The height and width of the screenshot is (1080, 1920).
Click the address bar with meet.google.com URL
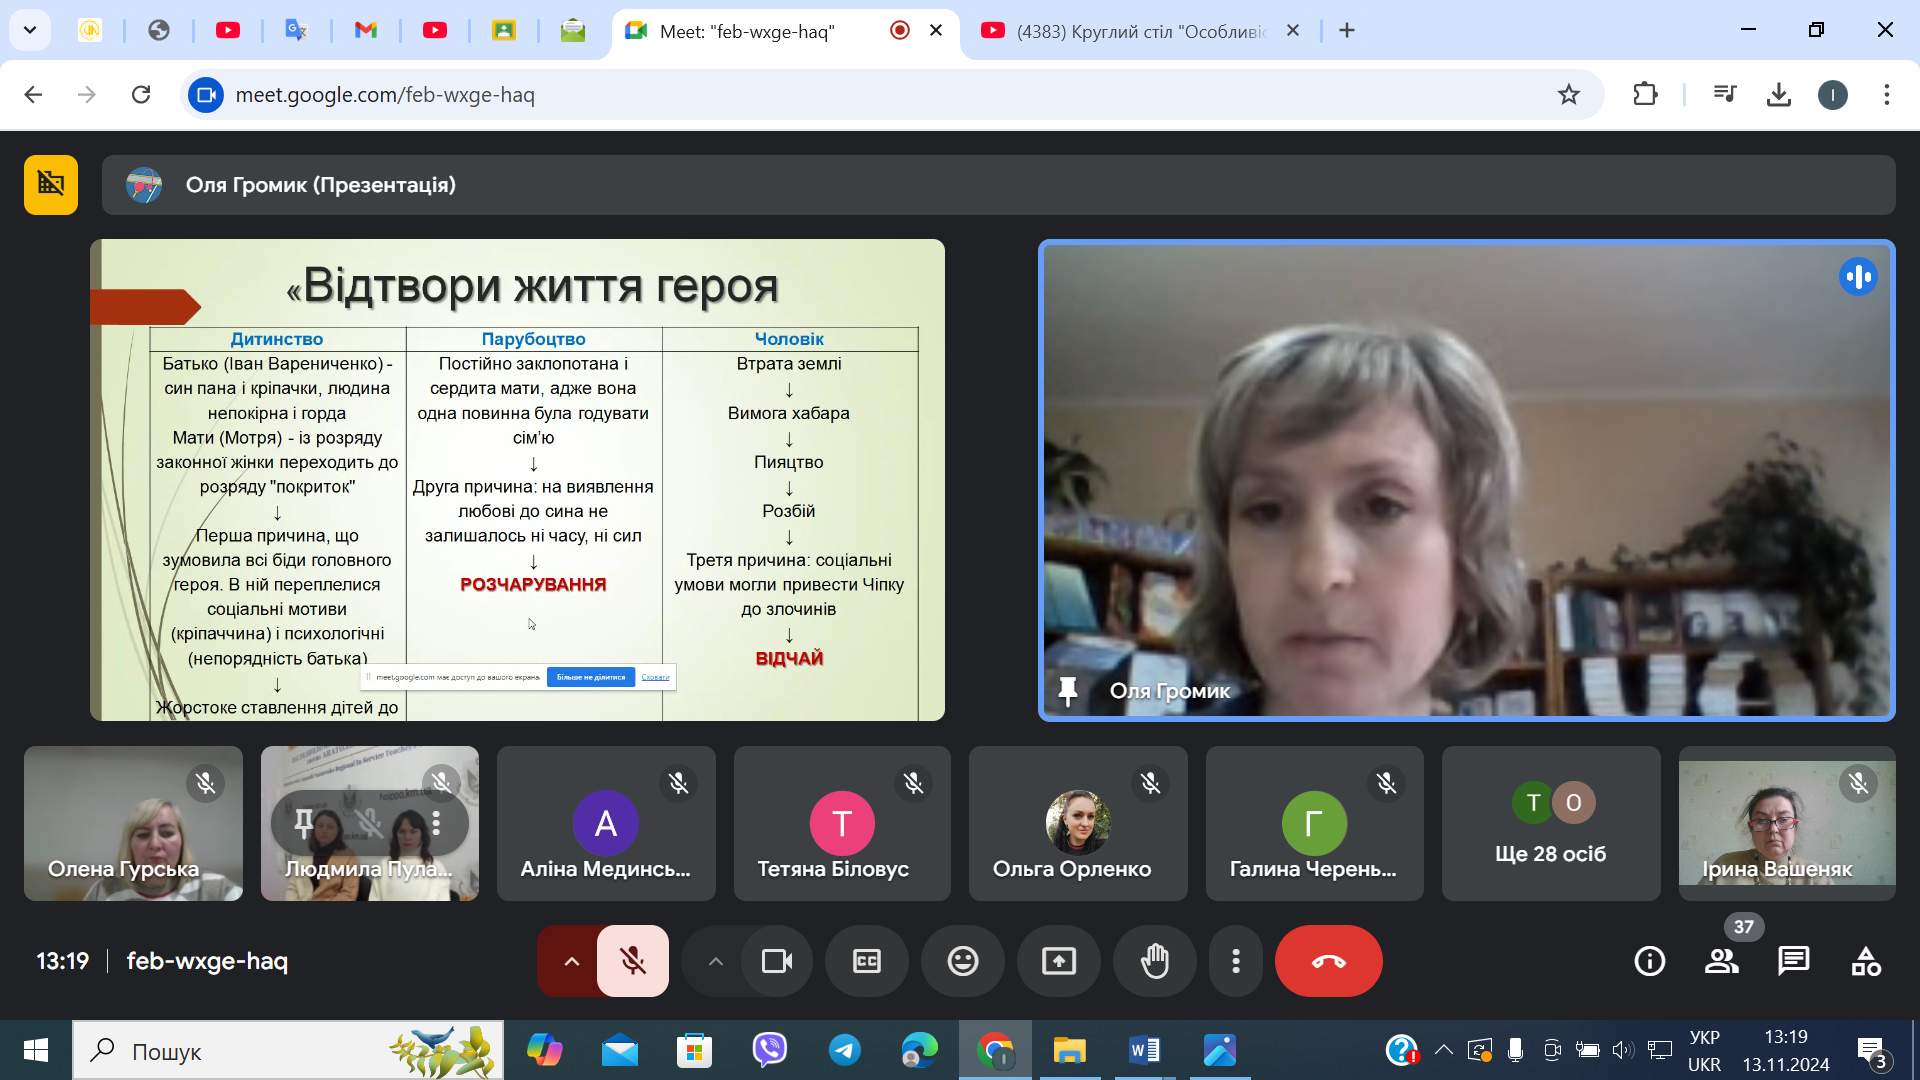click(x=880, y=95)
